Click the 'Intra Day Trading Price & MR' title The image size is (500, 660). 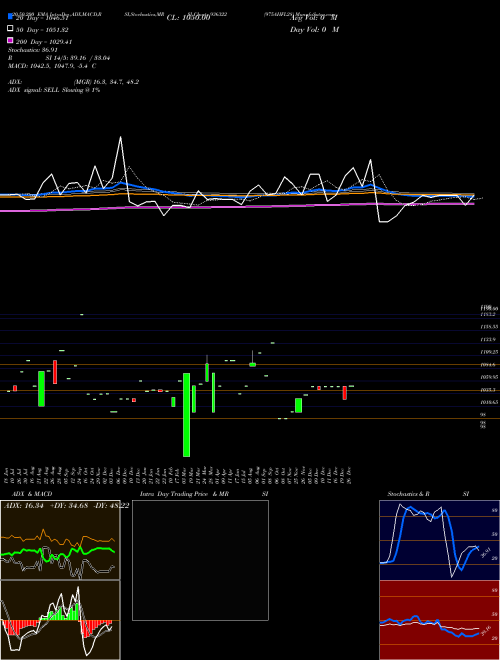point(184,494)
